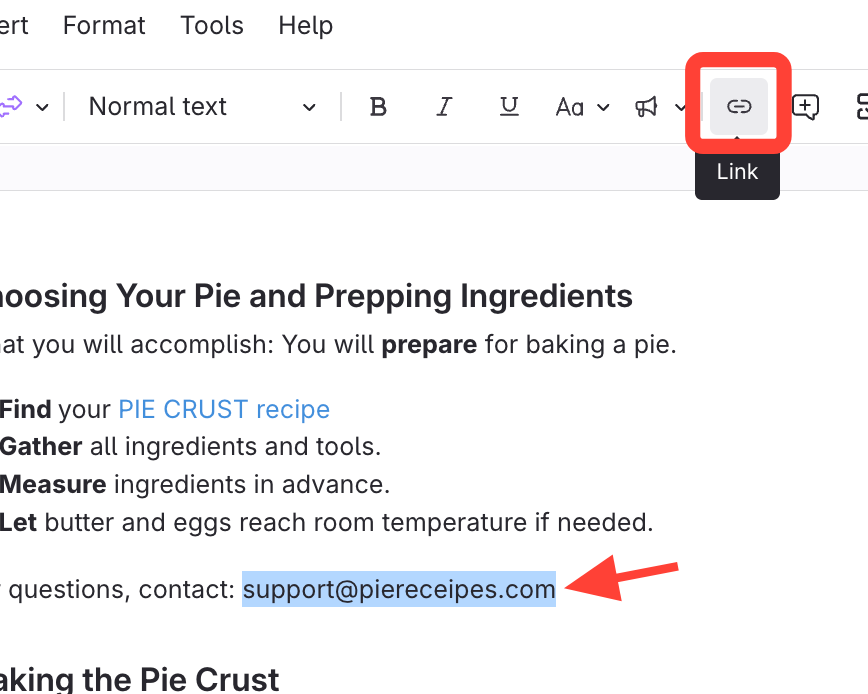Click the Link toolbar icon

click(x=738, y=106)
